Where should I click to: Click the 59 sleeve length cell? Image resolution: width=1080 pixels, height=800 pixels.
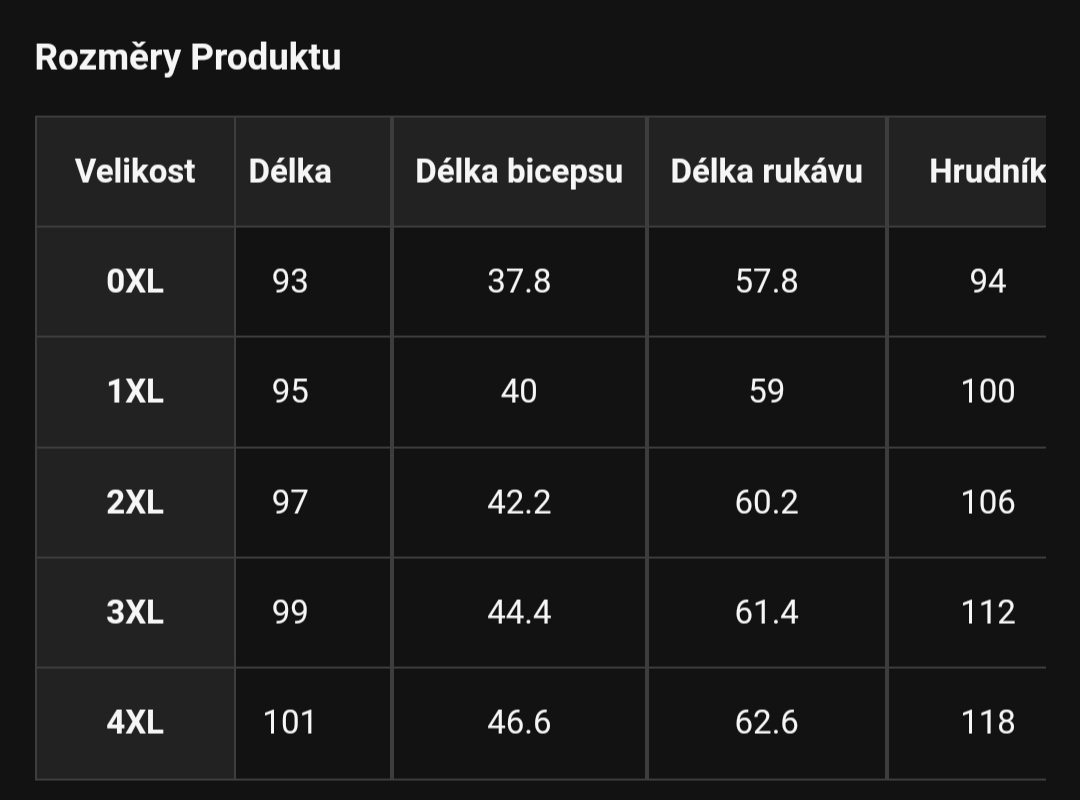[x=767, y=391]
